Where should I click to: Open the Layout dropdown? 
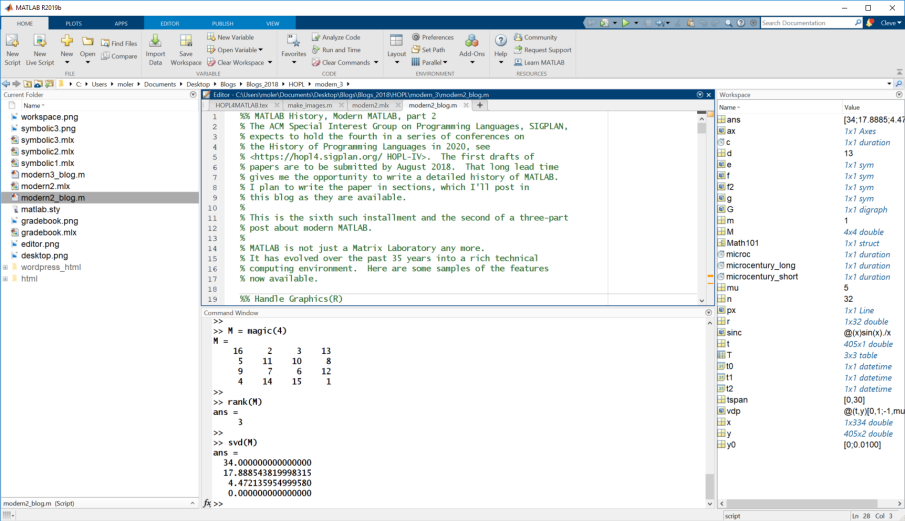pos(396,62)
